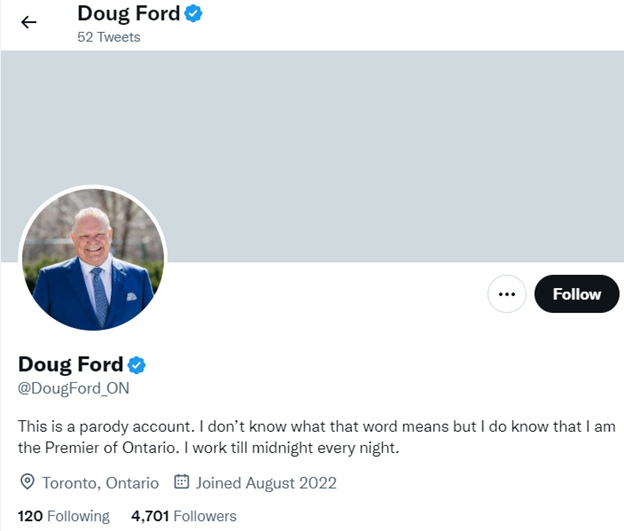Image resolution: width=624 pixels, height=531 pixels.
Task: Open the 120 Following list
Action: tap(64, 516)
